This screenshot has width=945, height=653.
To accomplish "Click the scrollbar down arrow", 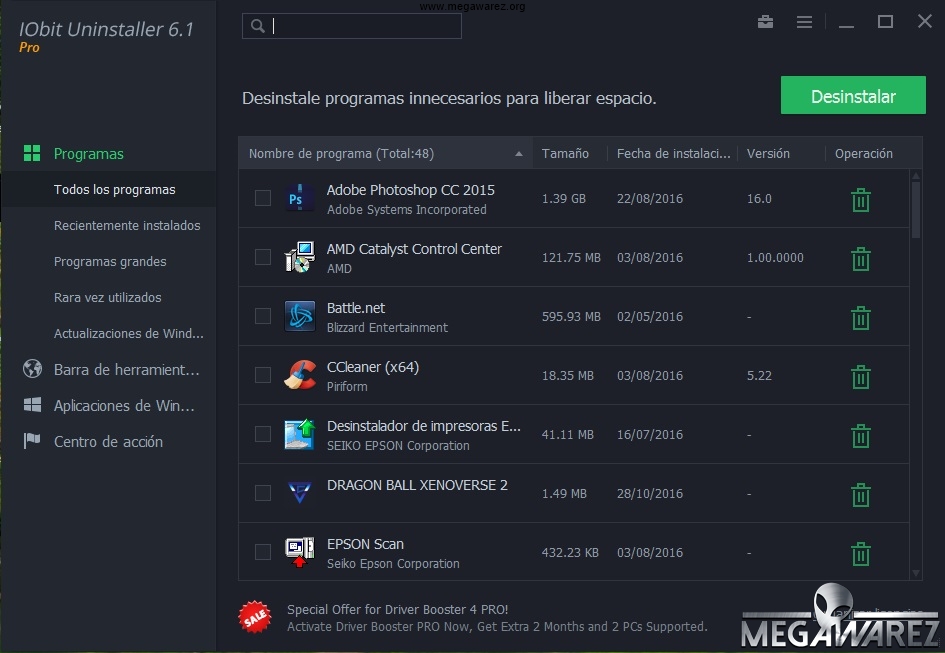I will [x=915, y=573].
